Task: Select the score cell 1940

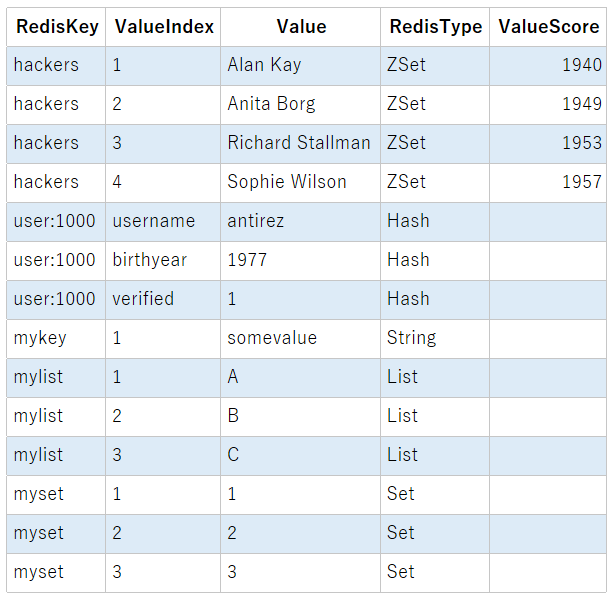Action: coord(548,66)
